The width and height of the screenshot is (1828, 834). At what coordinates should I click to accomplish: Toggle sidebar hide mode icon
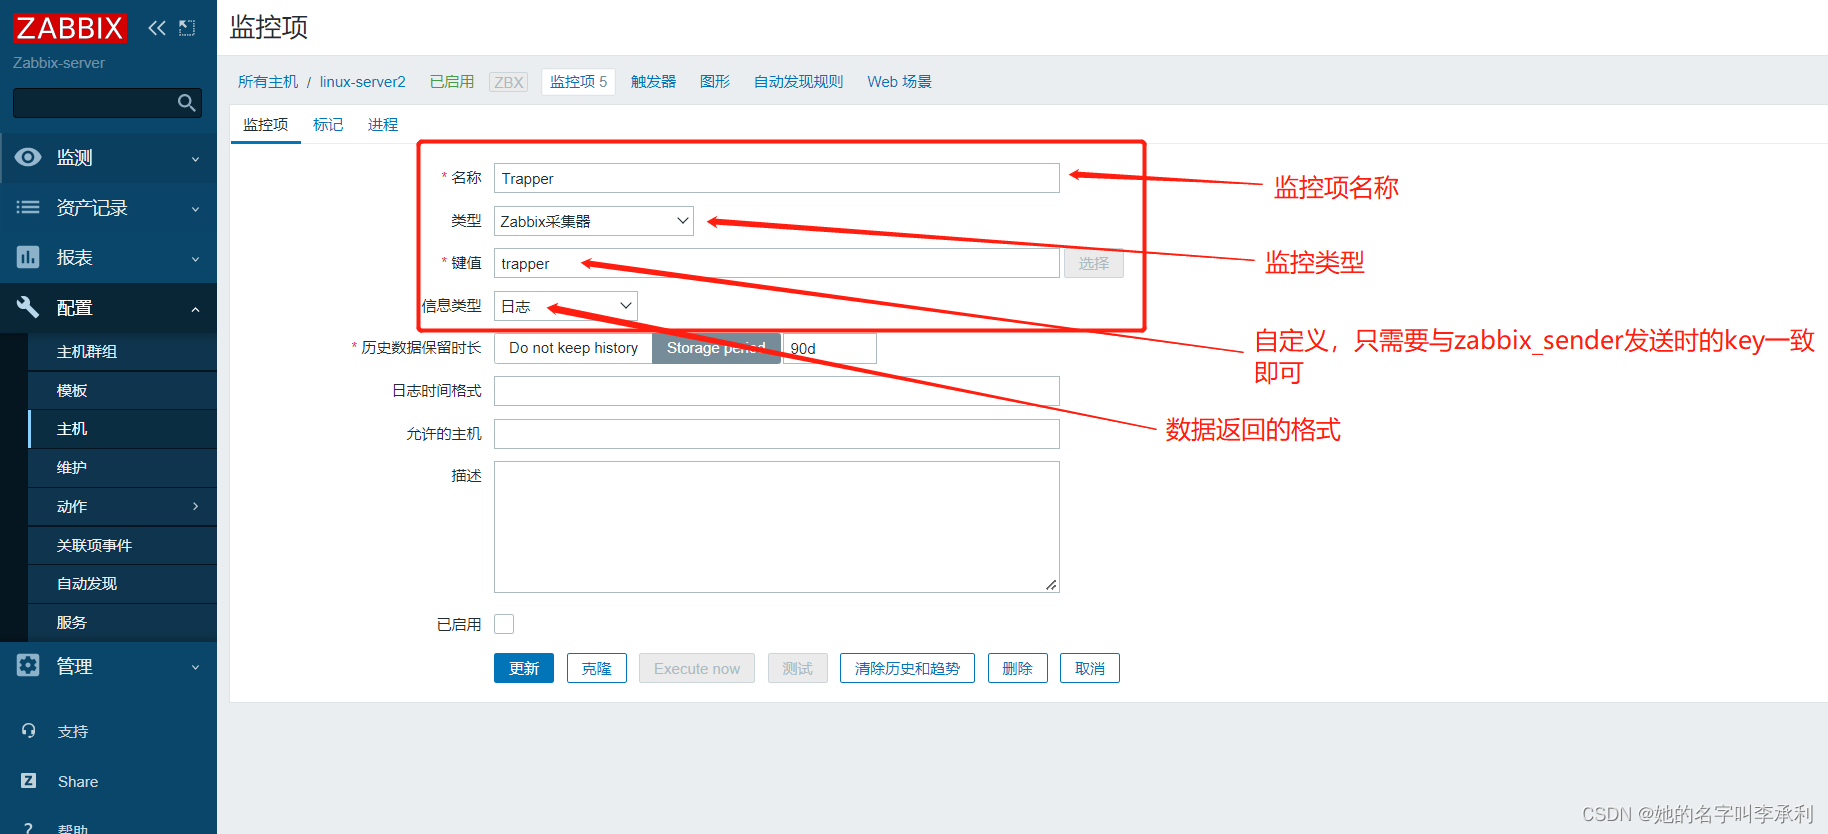pyautogui.click(x=187, y=28)
